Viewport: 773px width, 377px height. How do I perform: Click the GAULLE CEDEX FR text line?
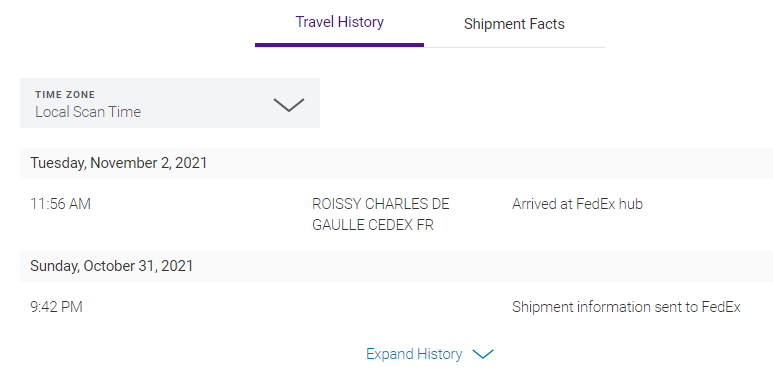coord(373,225)
